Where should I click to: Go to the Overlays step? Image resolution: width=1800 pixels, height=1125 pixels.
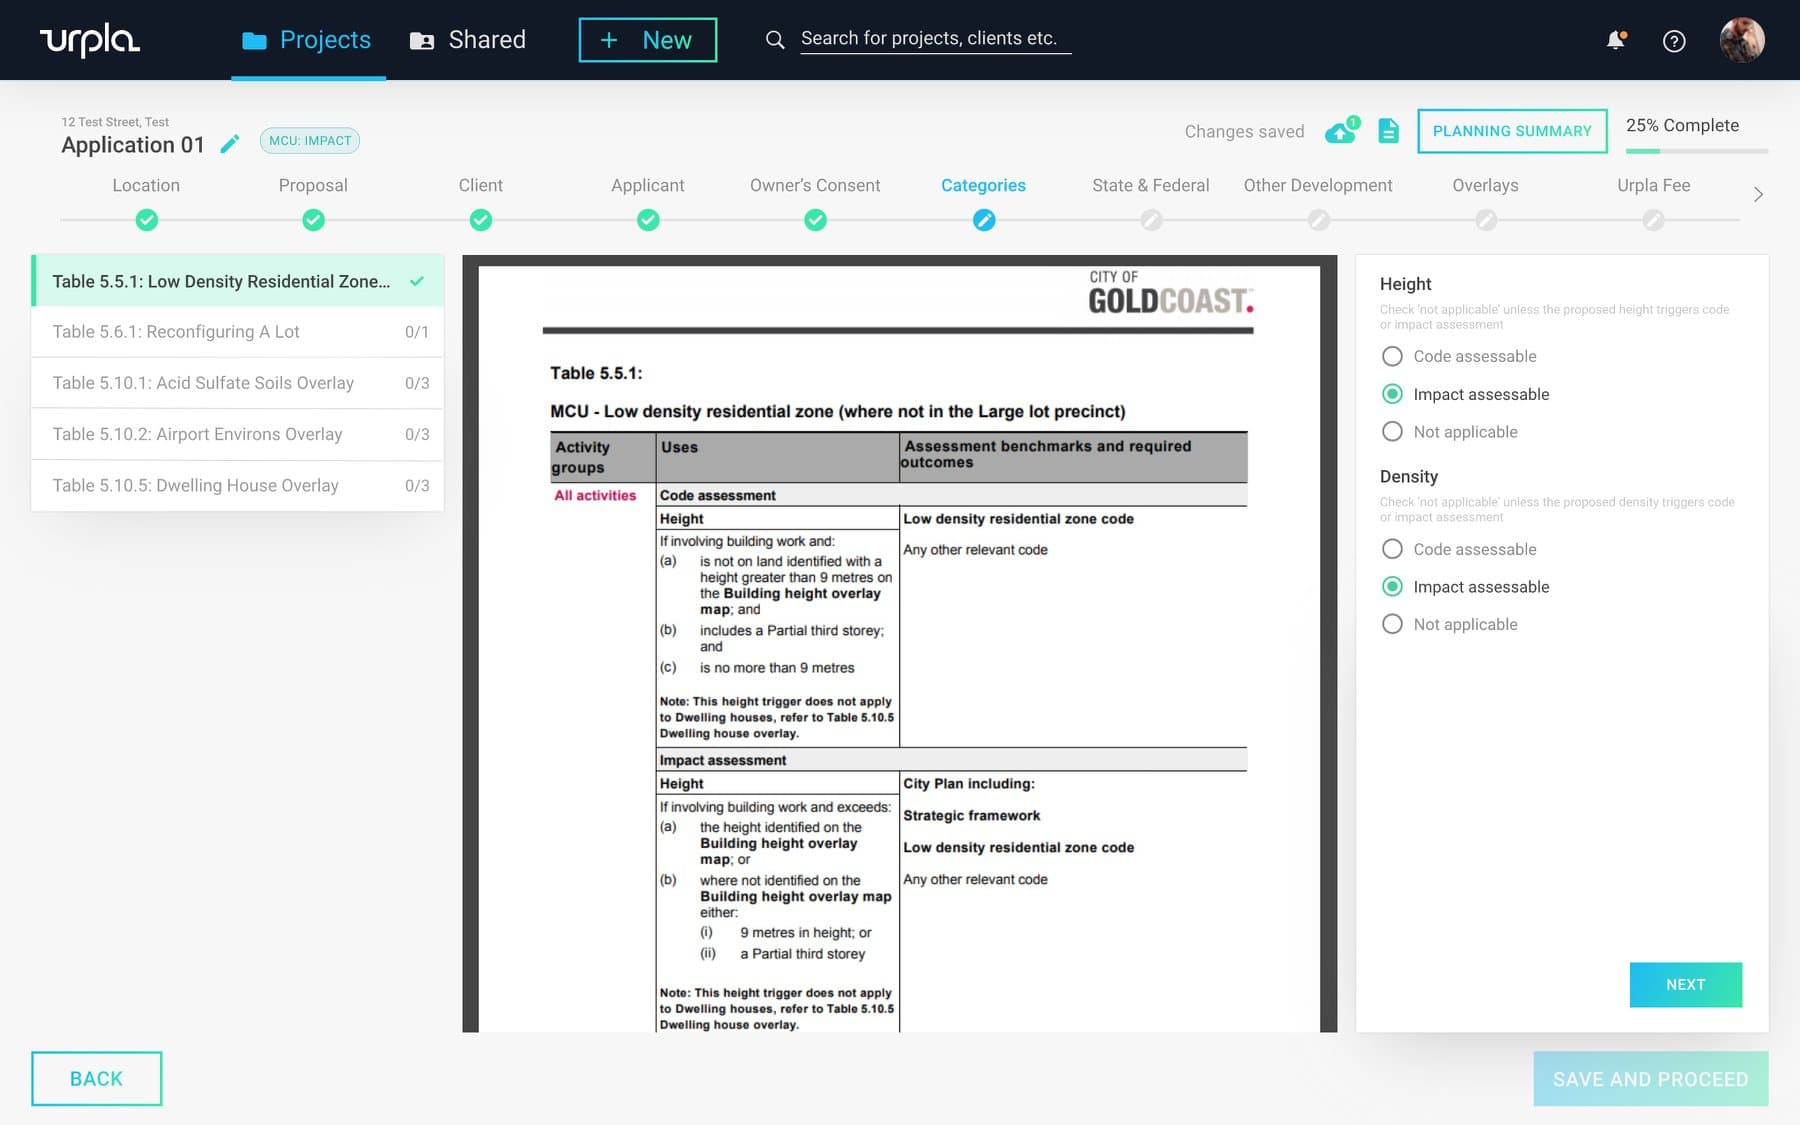(1485, 186)
